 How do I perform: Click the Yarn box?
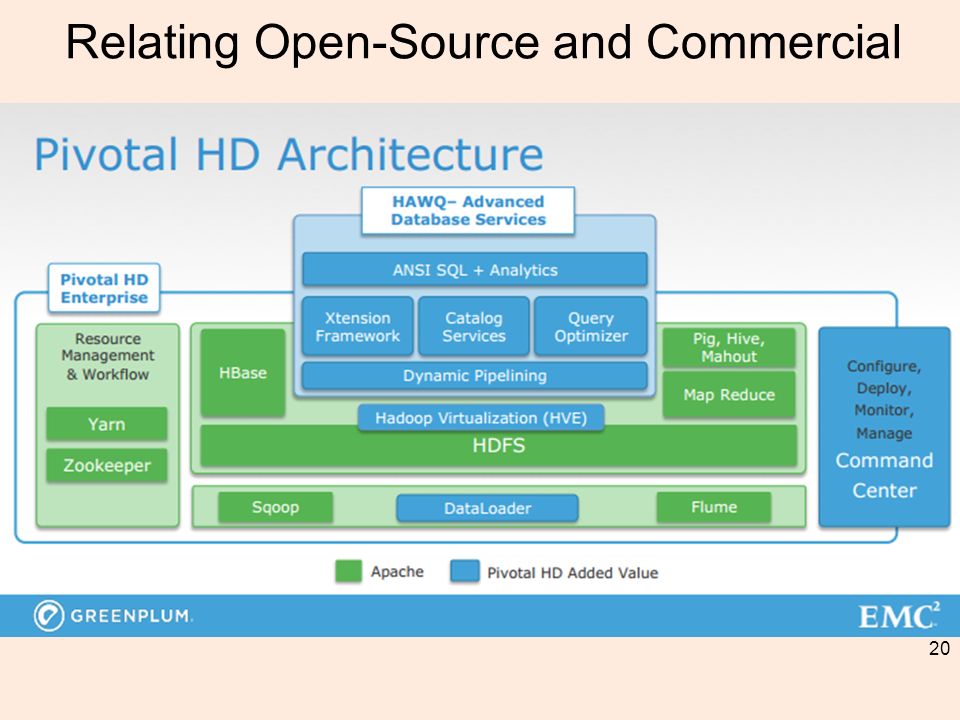[107, 424]
